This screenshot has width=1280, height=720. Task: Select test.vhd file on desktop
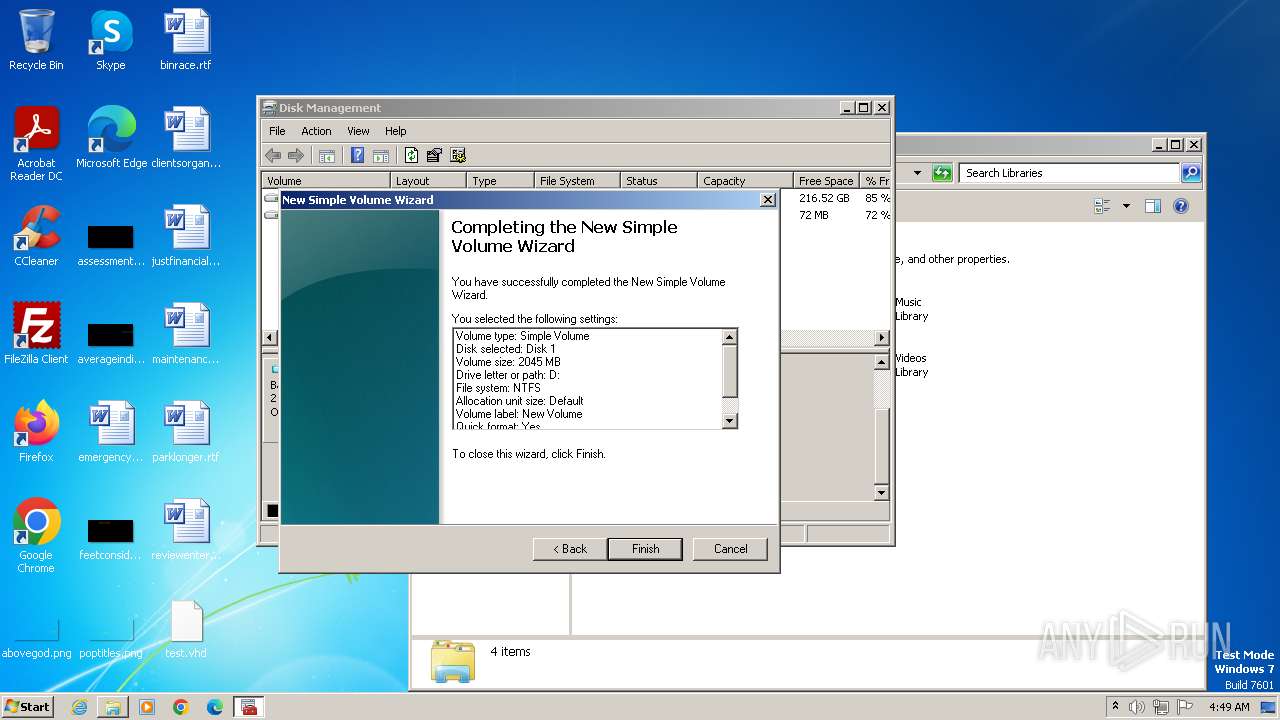point(186,629)
